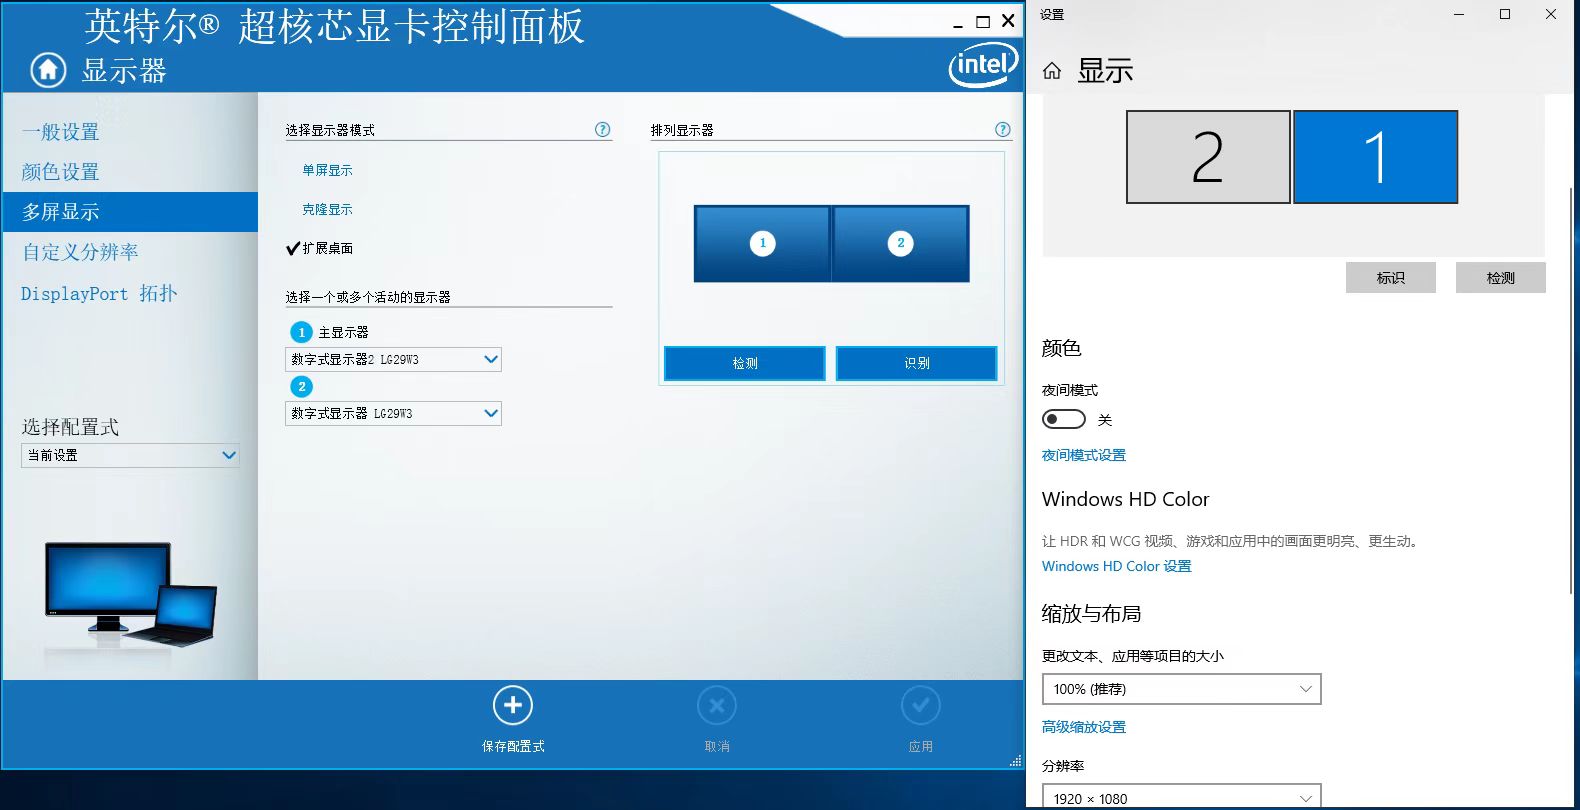This screenshot has height=810, width=1580.
Task: Click the blue number 2 display badge
Action: (x=301, y=386)
